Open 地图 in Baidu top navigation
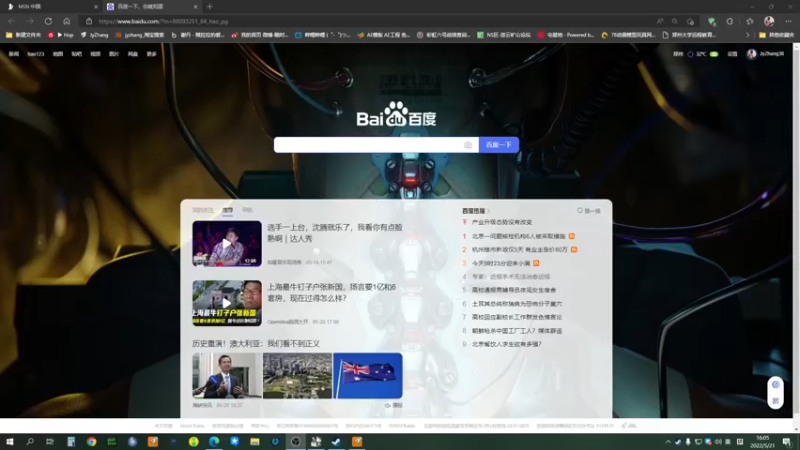 (x=58, y=54)
